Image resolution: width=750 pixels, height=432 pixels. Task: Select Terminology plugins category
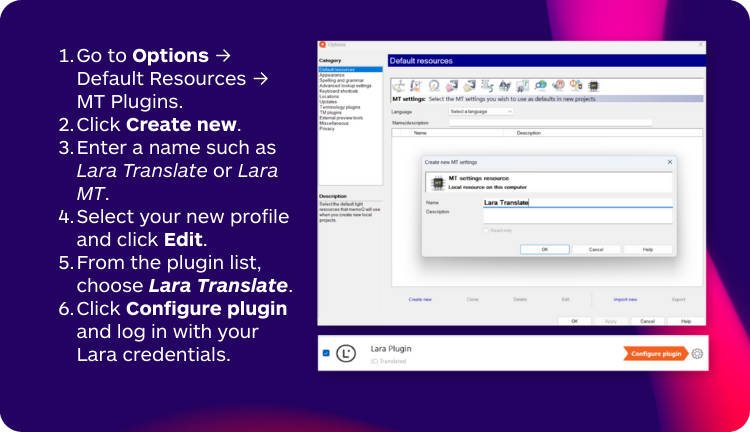point(340,107)
